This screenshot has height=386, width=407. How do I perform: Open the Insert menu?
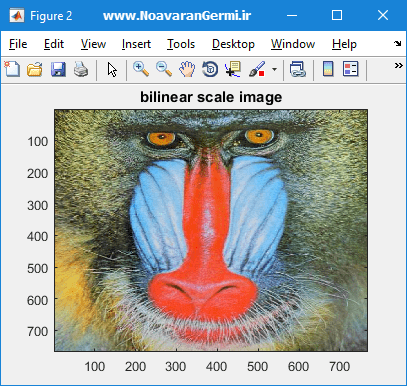pos(136,44)
